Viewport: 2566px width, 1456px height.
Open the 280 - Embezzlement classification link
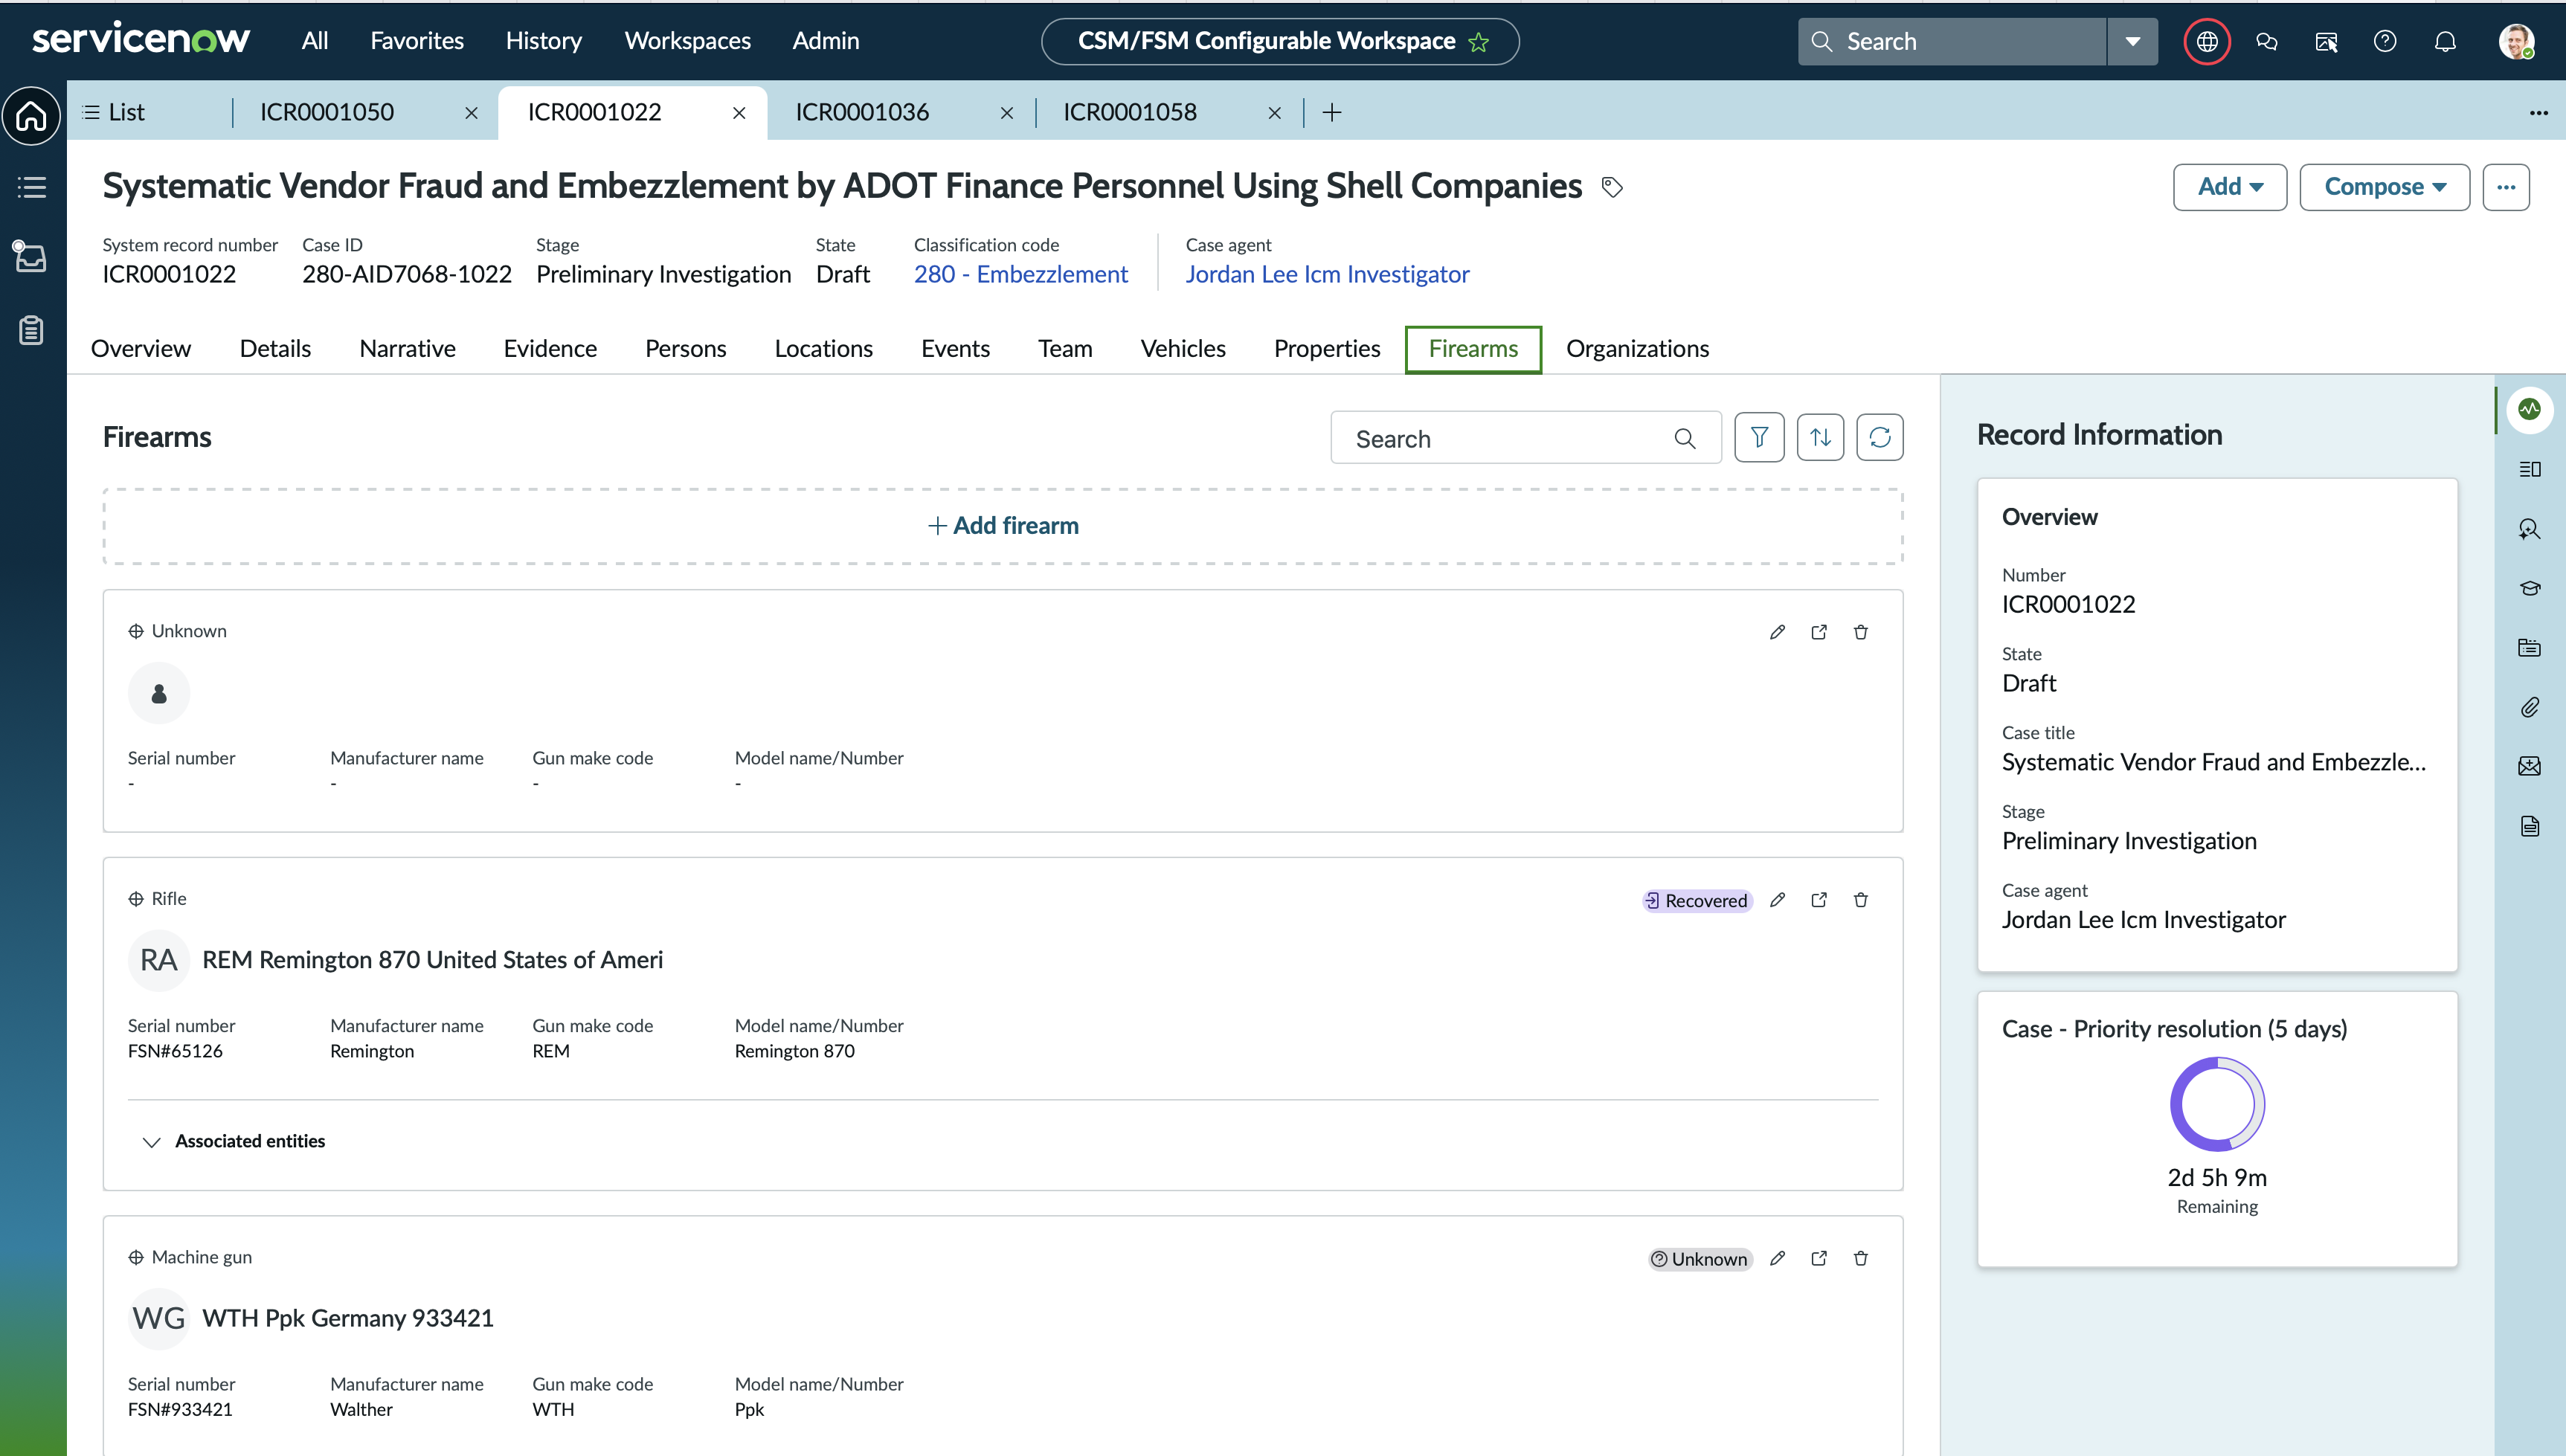[x=1020, y=274]
